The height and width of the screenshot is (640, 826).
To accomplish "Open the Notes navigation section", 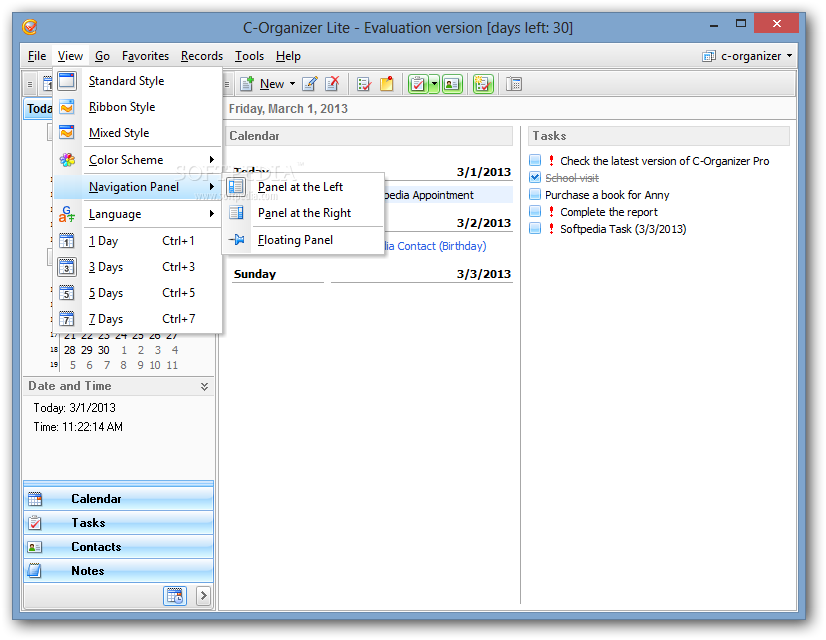I will (119, 570).
